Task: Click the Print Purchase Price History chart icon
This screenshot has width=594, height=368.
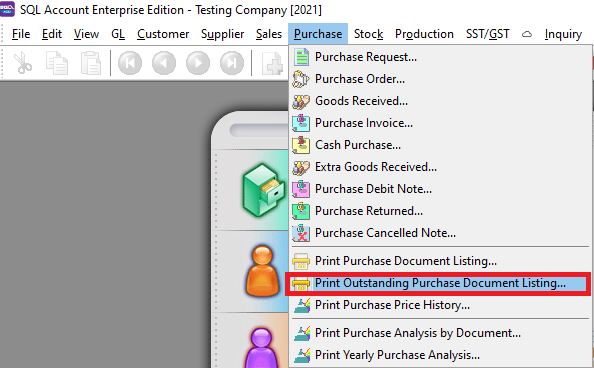Action: click(x=302, y=305)
